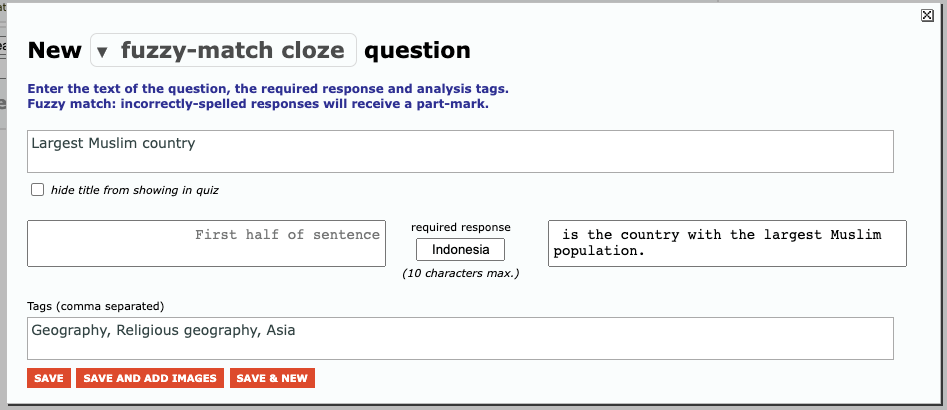Viewport: 947px width, 410px height.
Task: Click SAVE AND ADD IMAGES
Action: click(150, 378)
